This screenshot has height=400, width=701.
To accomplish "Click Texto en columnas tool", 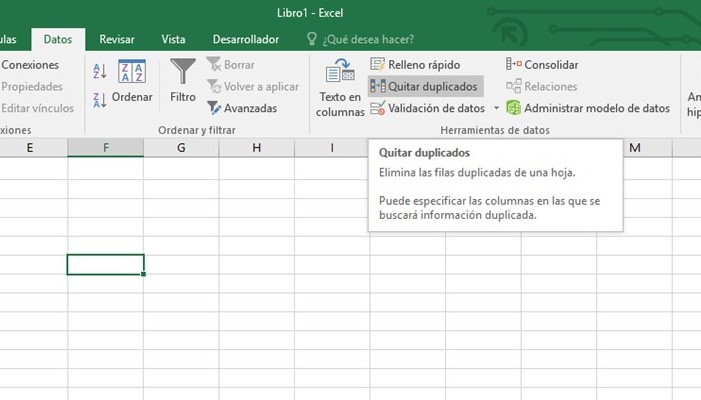I will [340, 87].
